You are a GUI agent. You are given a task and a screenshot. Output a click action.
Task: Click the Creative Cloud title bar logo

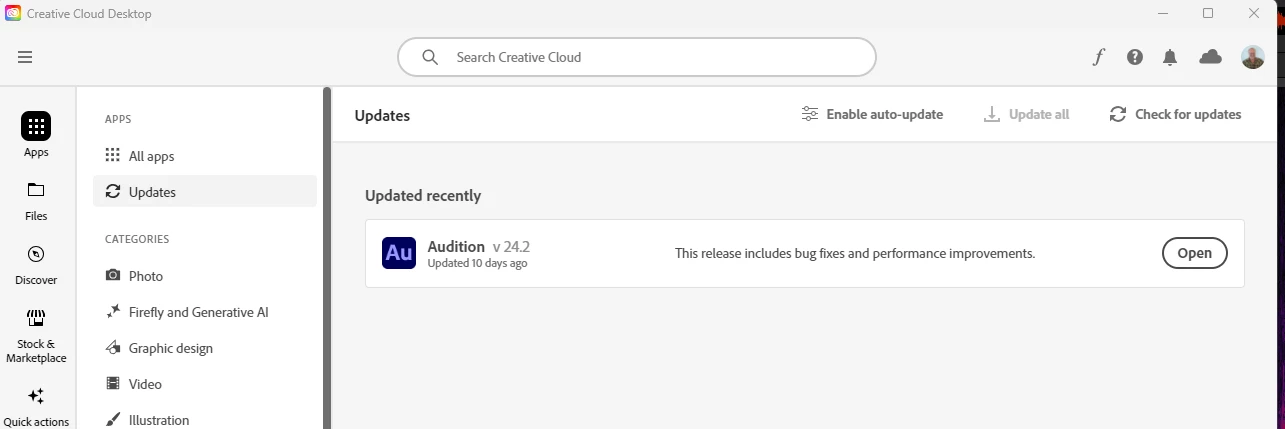13,13
